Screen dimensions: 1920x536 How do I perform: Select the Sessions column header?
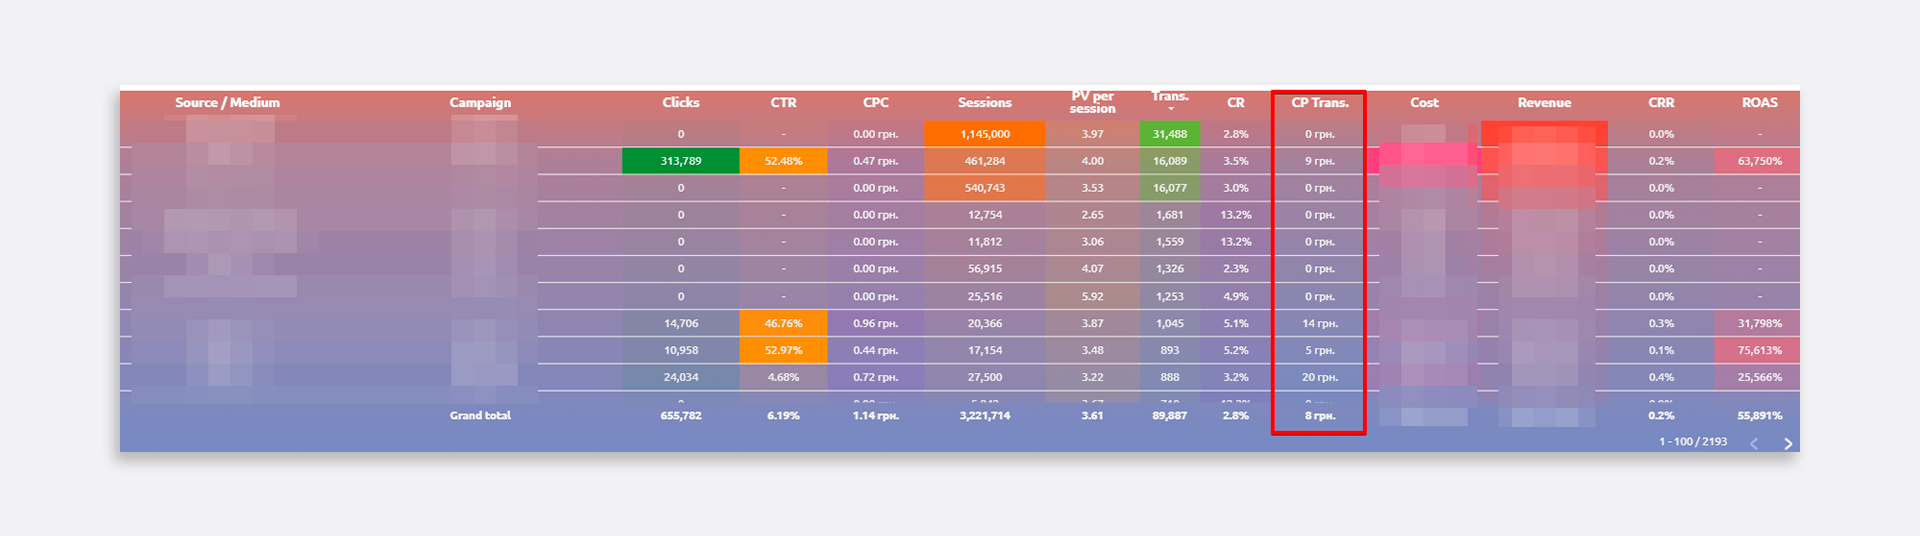984,103
